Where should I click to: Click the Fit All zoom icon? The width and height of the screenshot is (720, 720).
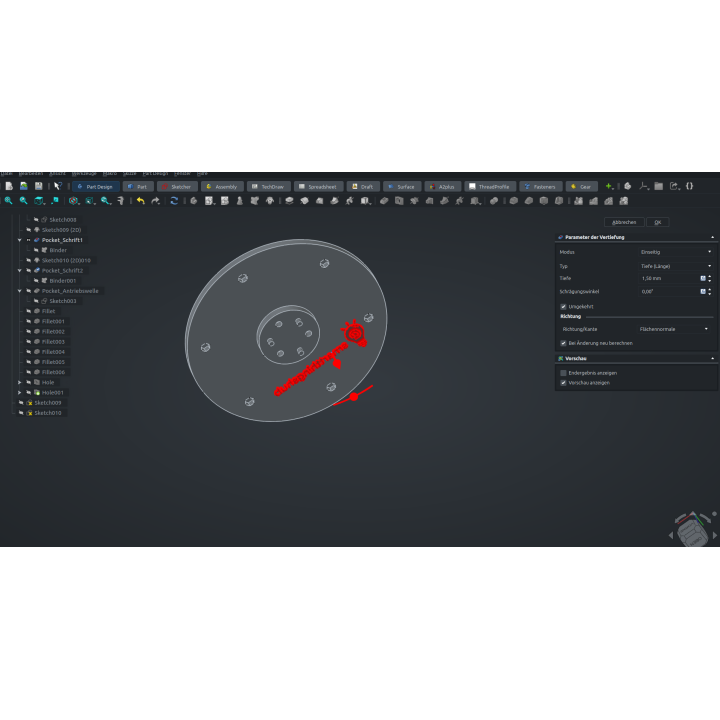click(9, 201)
